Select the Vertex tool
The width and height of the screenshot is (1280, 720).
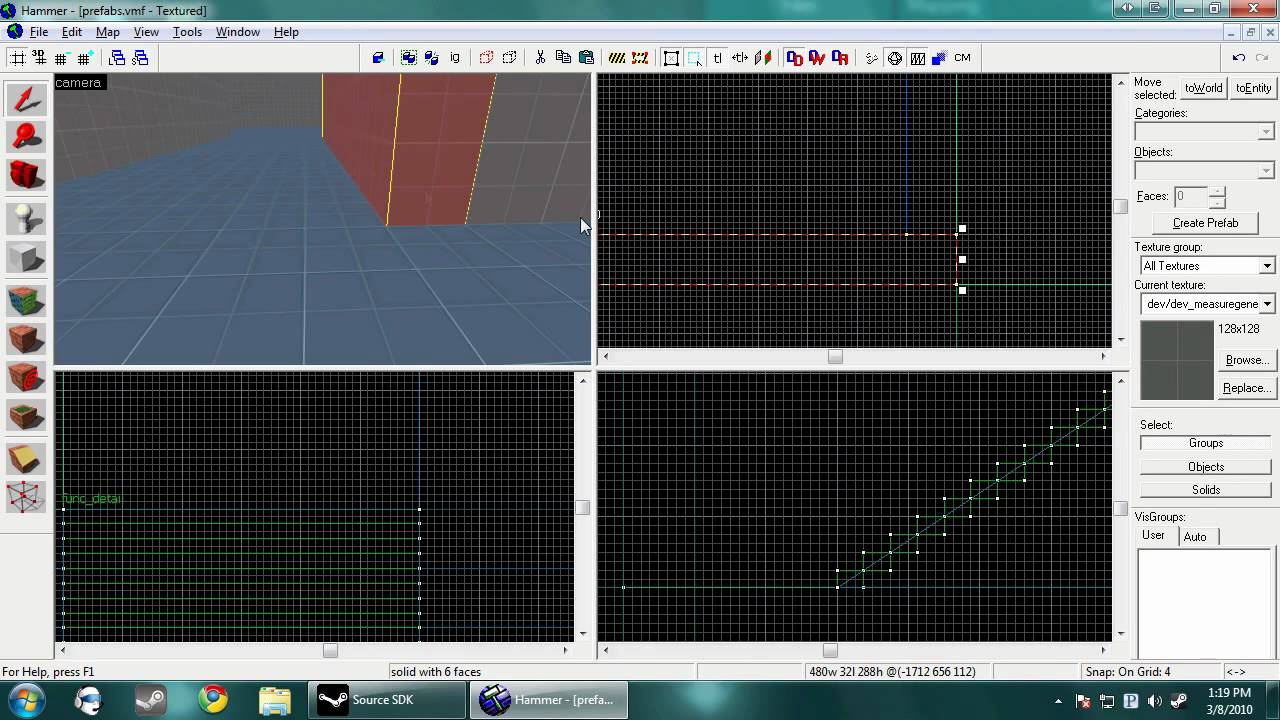point(26,497)
